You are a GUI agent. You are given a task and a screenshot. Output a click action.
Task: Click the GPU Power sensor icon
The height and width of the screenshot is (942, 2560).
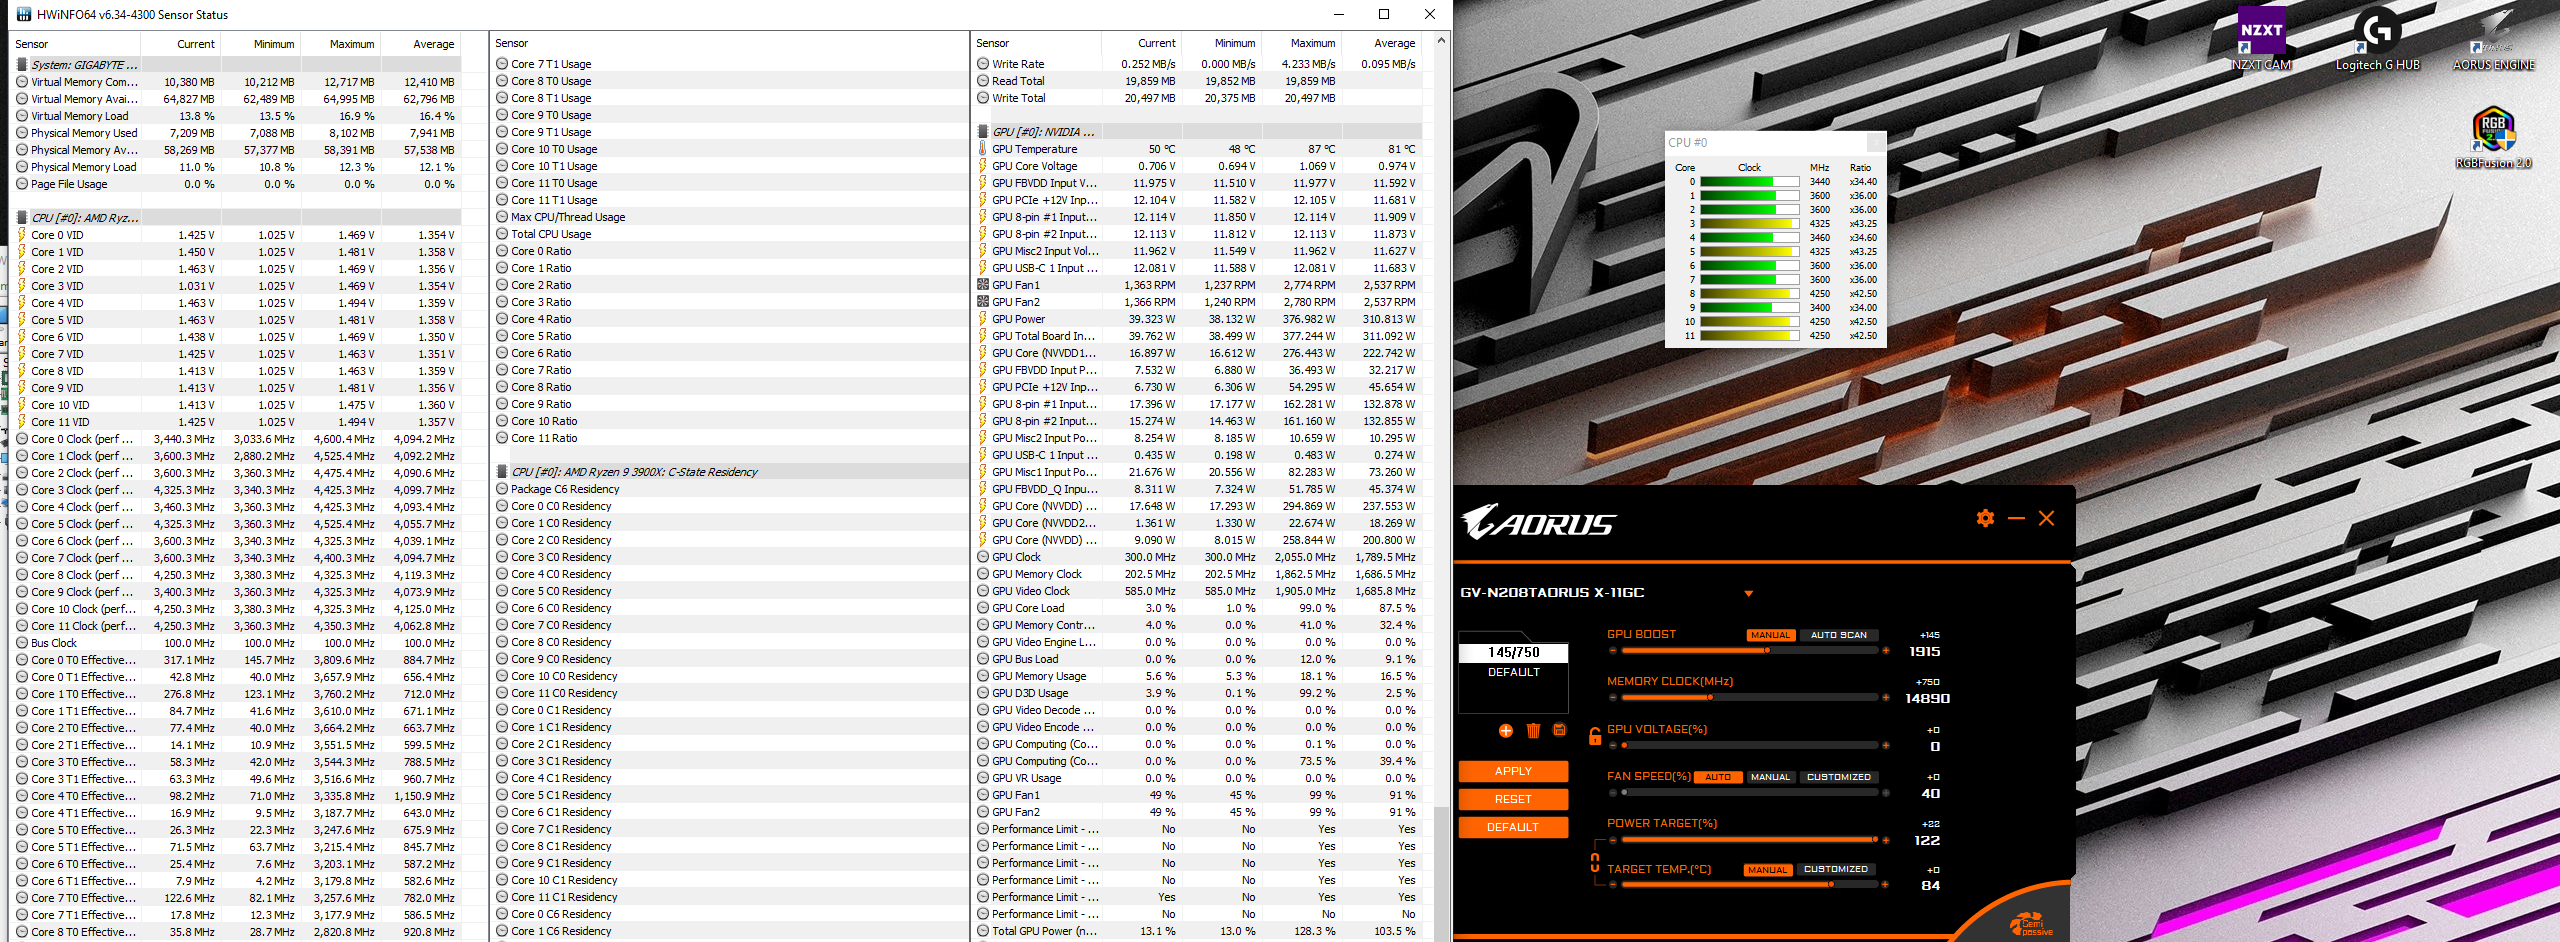click(982, 319)
